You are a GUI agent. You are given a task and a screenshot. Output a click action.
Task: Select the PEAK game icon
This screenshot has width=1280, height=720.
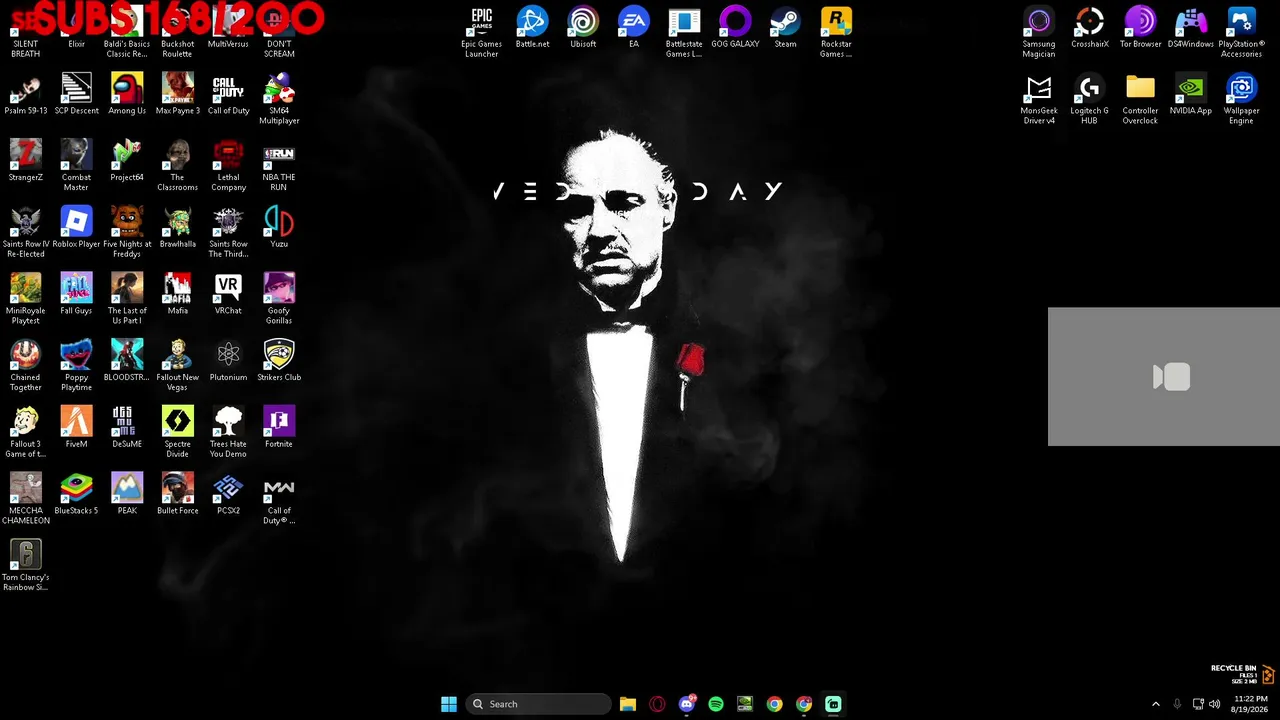click(x=127, y=495)
